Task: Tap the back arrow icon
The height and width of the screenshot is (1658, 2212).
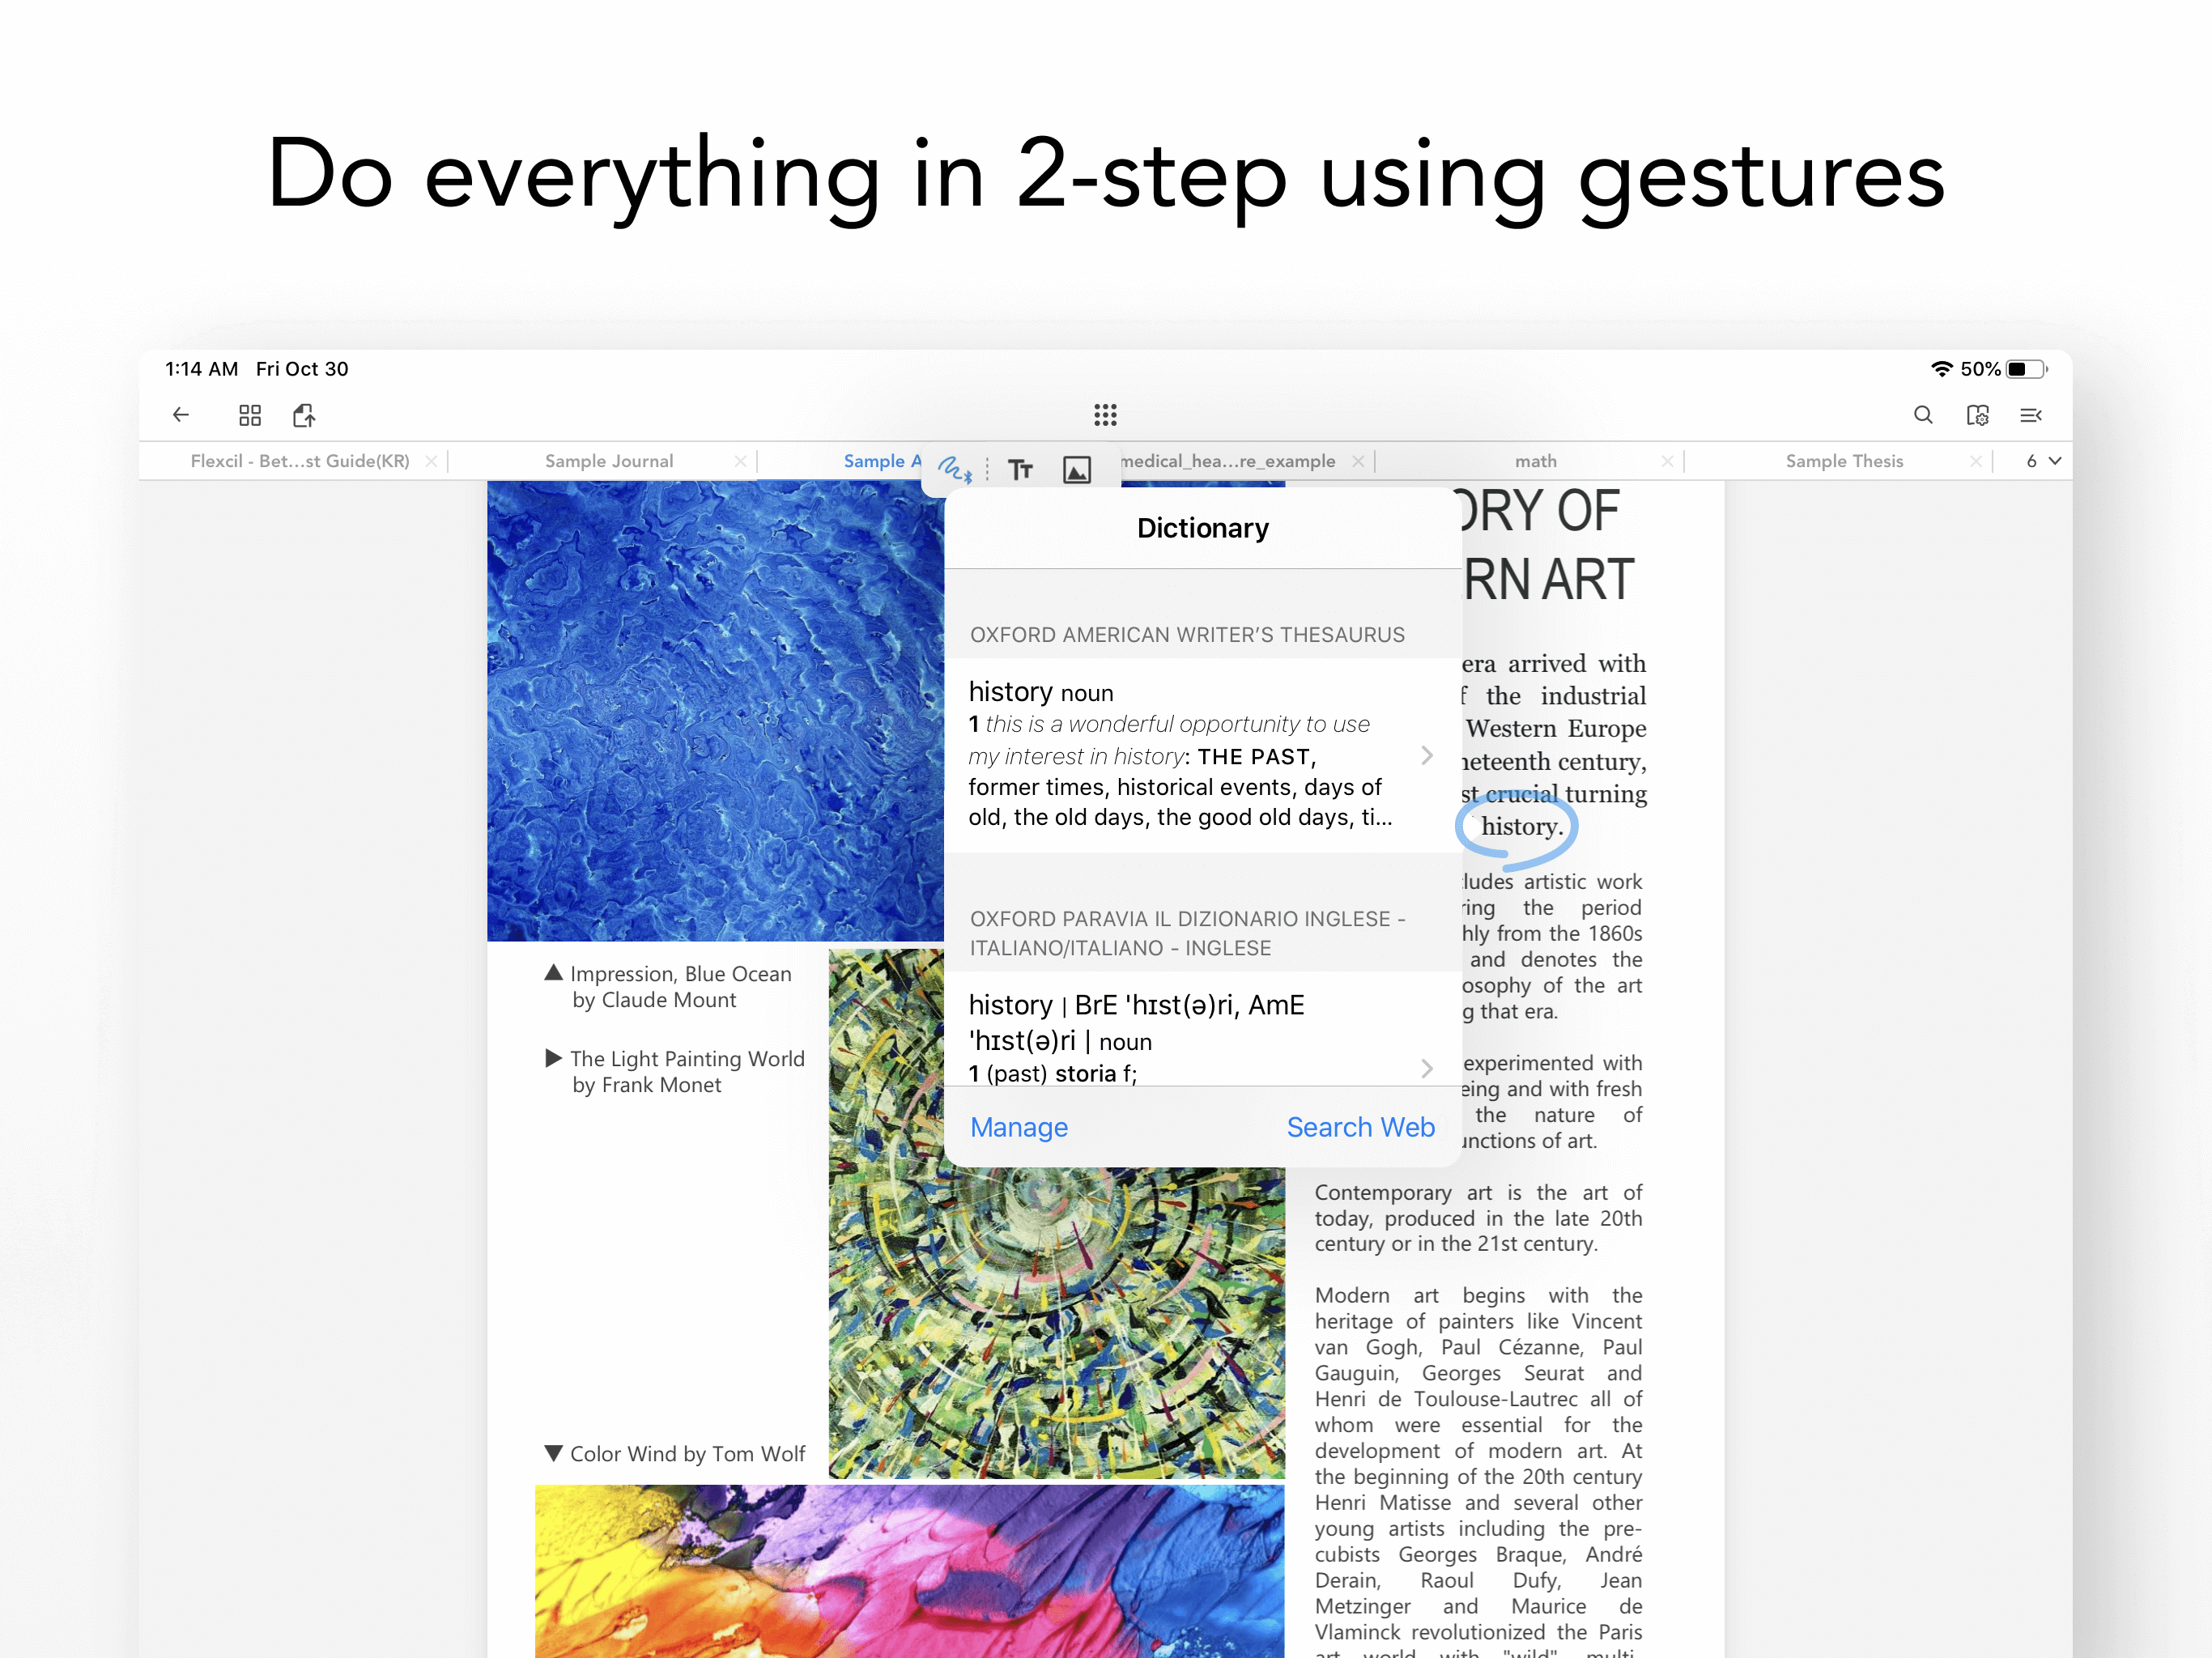Action: pyautogui.click(x=181, y=415)
